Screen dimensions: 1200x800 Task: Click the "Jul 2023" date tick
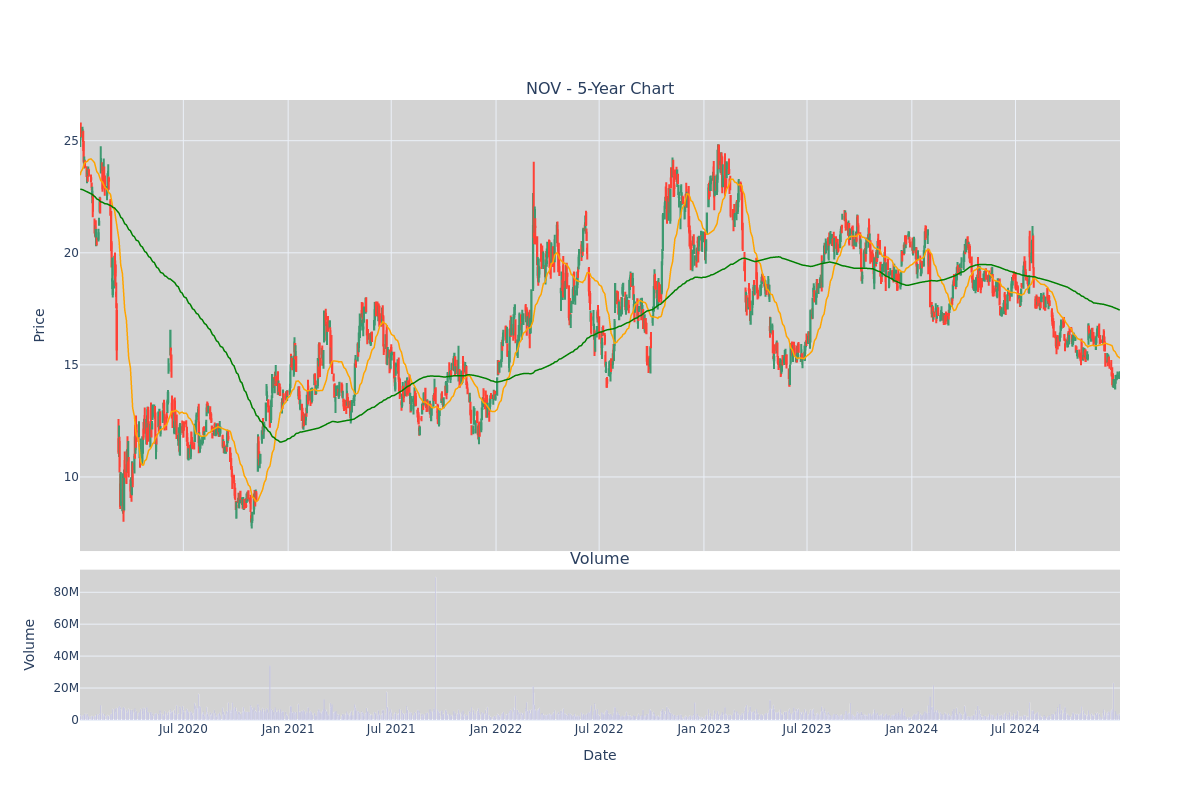click(x=807, y=729)
